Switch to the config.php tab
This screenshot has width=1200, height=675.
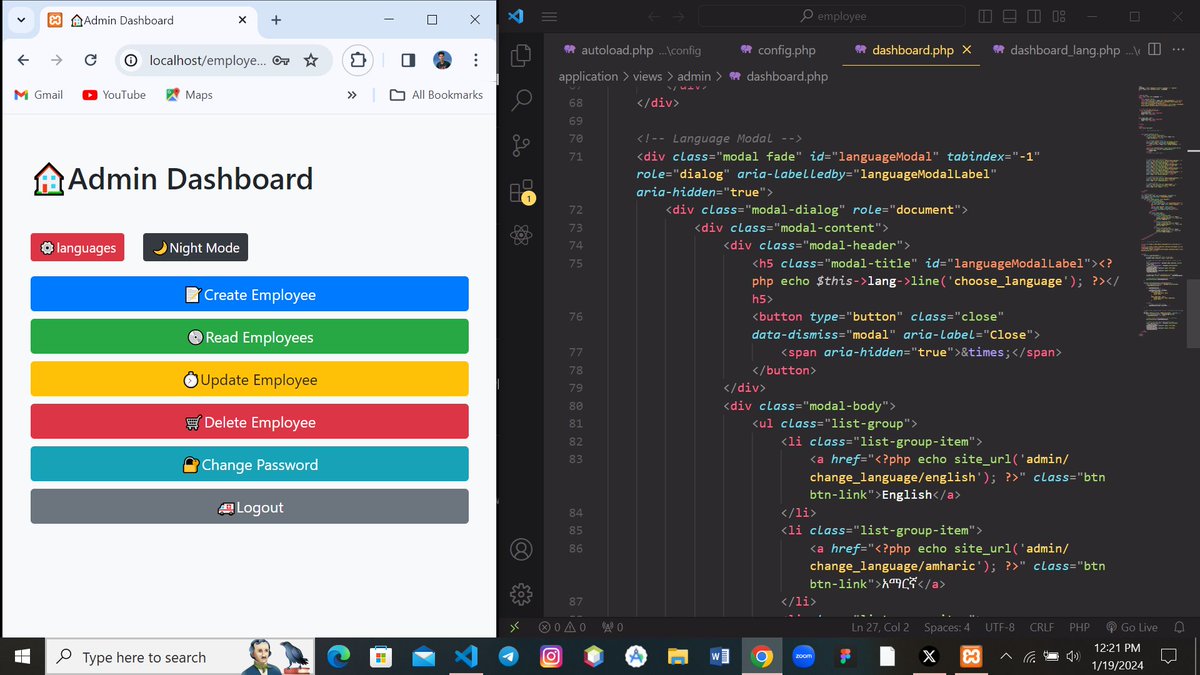(x=777, y=50)
